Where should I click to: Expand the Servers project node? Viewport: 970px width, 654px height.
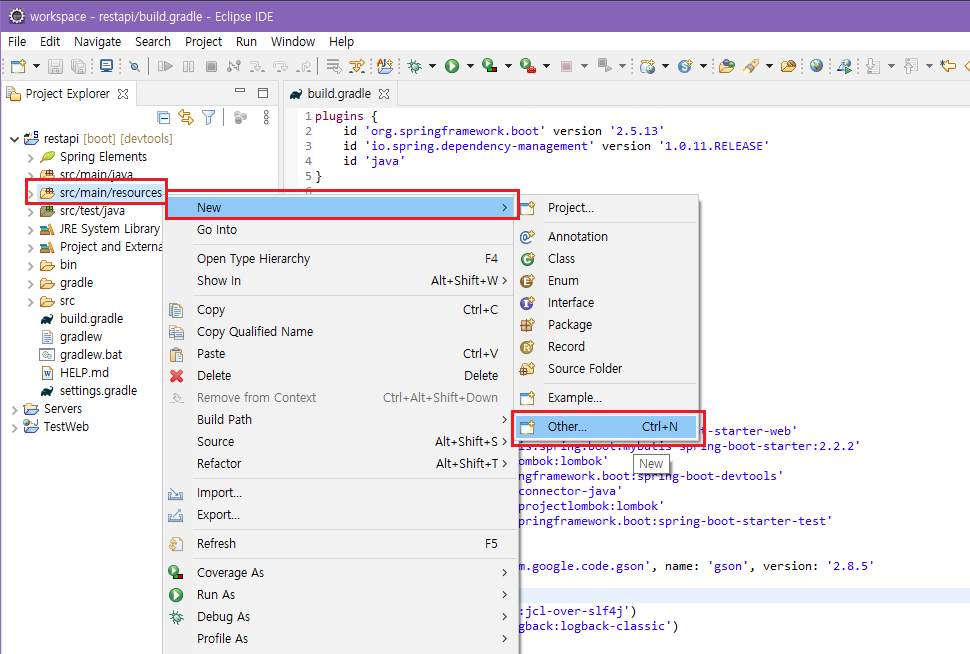coord(14,410)
